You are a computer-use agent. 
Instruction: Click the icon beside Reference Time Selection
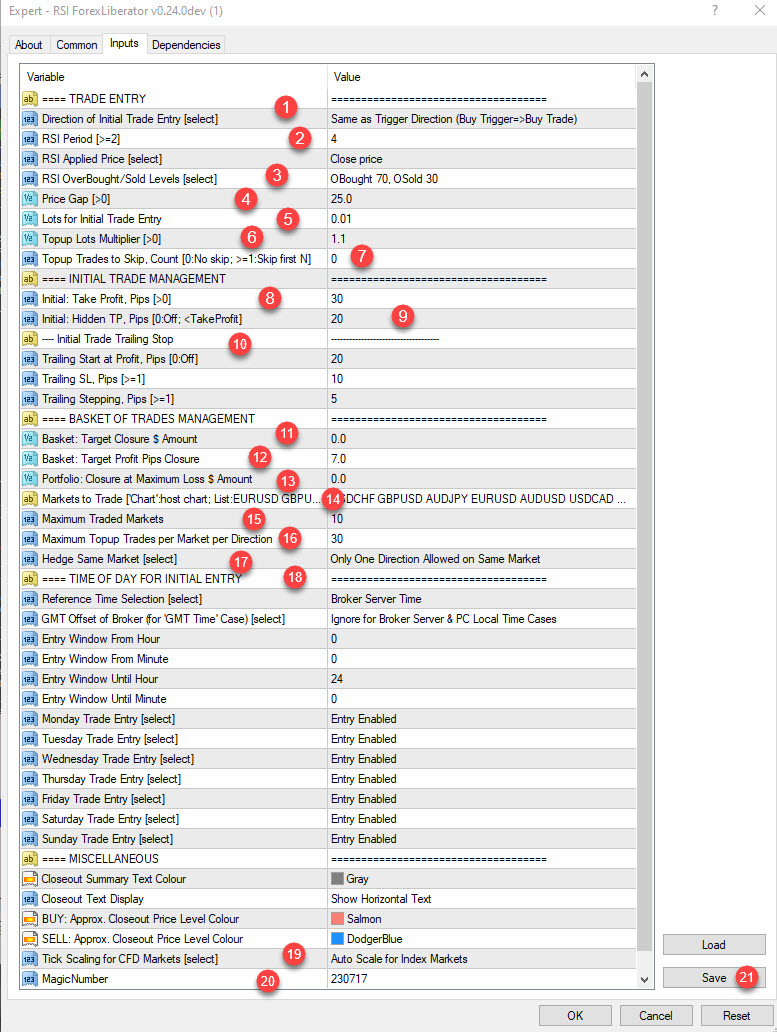click(x=30, y=599)
